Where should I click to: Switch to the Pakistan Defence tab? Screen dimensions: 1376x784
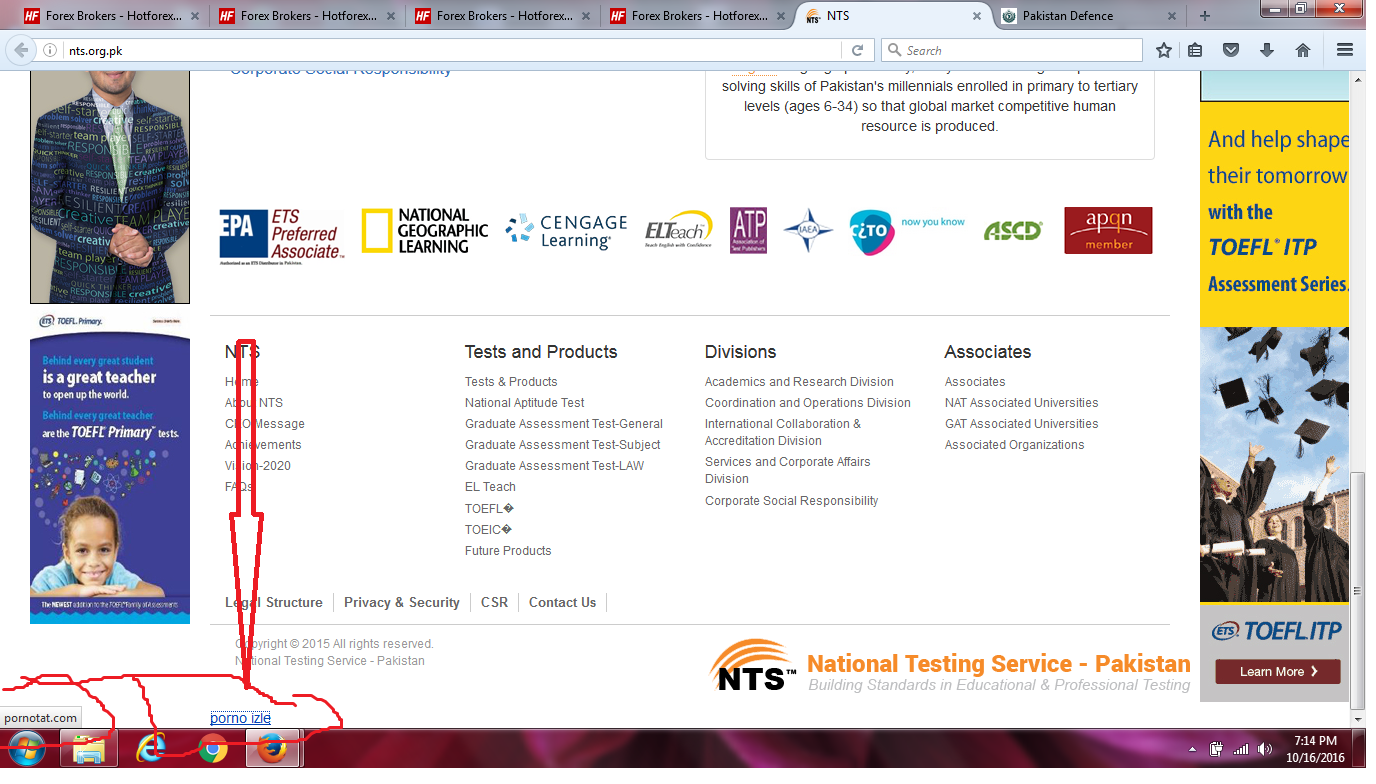pos(1088,16)
